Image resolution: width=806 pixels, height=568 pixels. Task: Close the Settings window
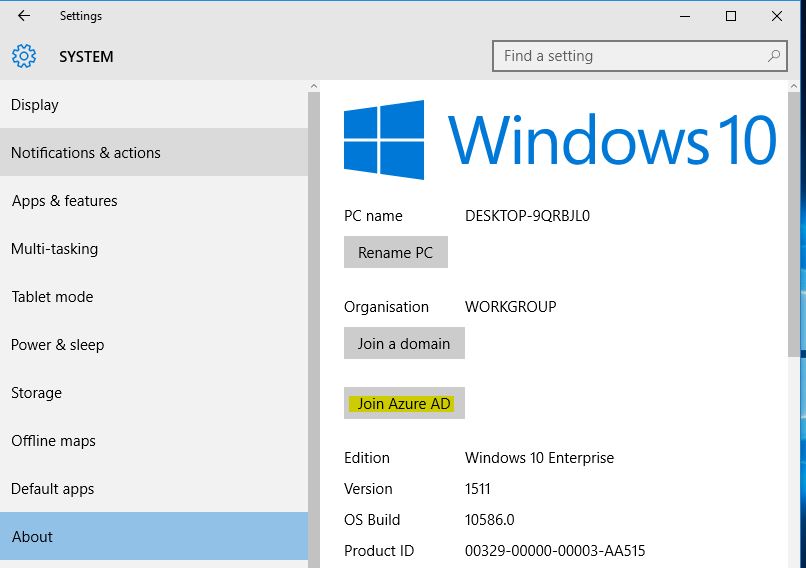[x=777, y=16]
